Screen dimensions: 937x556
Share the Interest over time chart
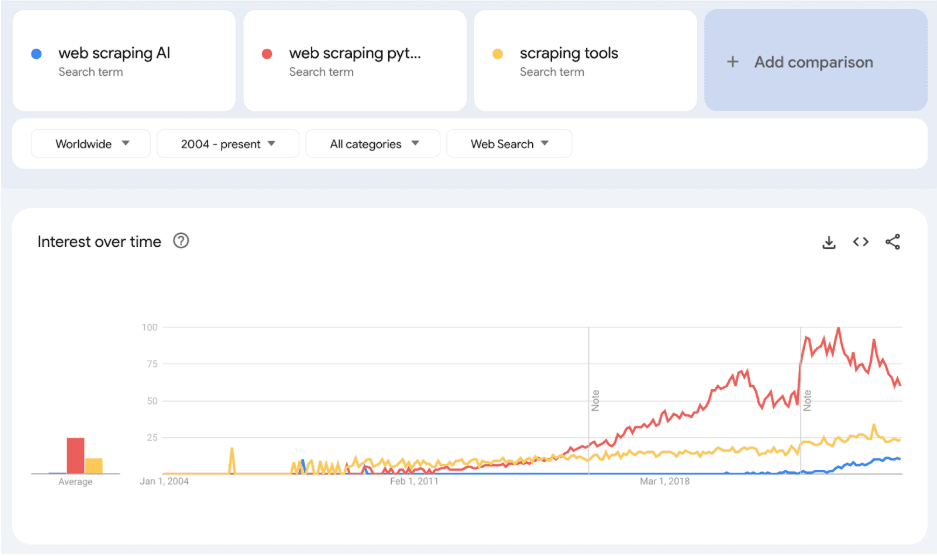(893, 242)
